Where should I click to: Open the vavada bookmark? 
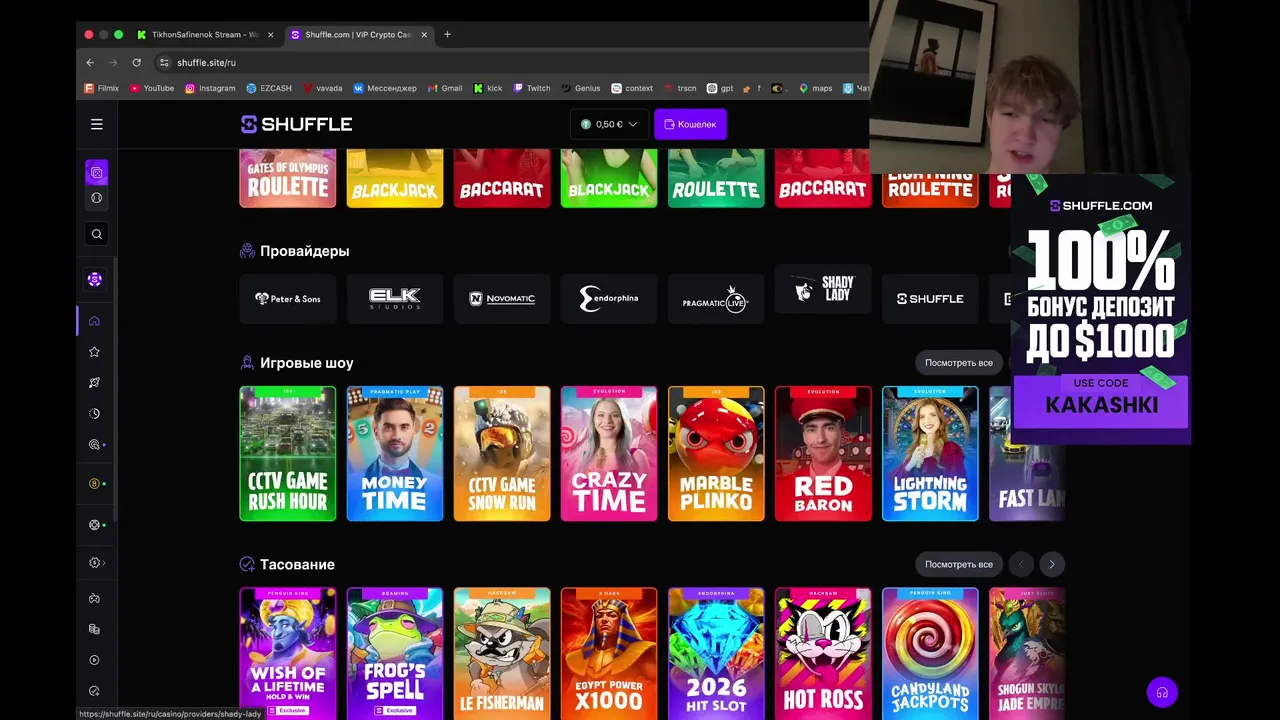[322, 88]
